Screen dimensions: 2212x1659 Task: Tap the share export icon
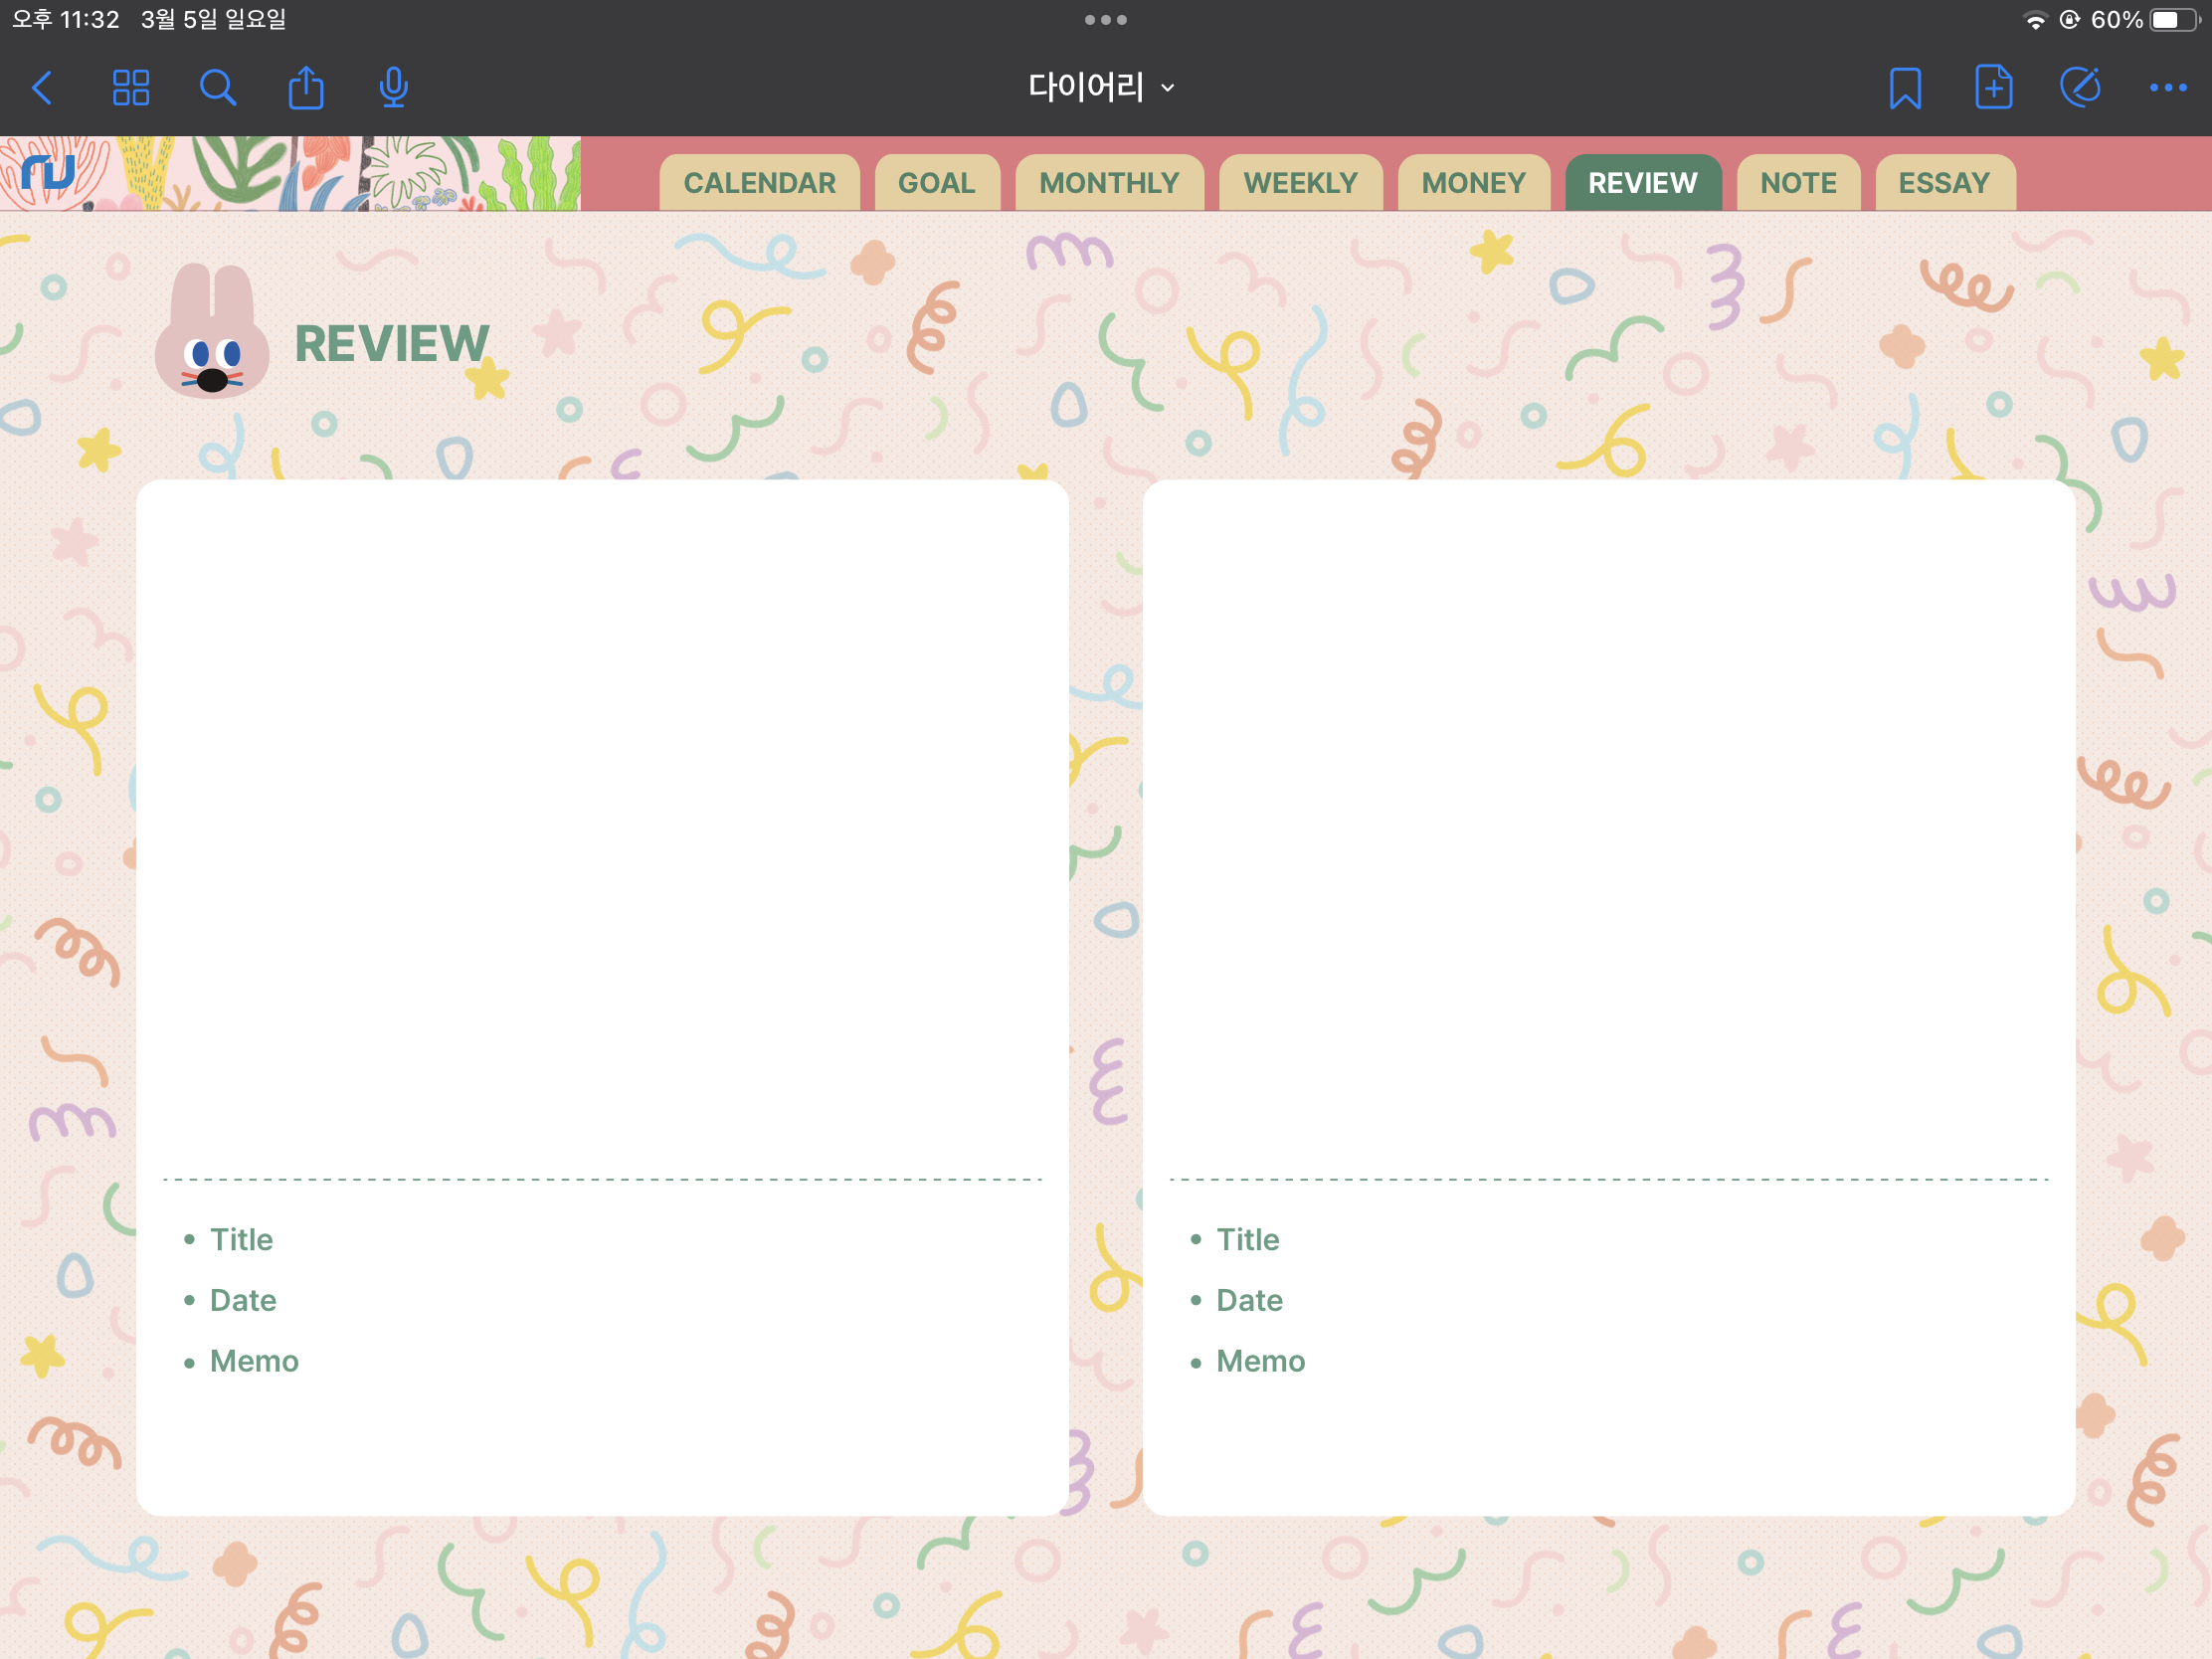[306, 88]
